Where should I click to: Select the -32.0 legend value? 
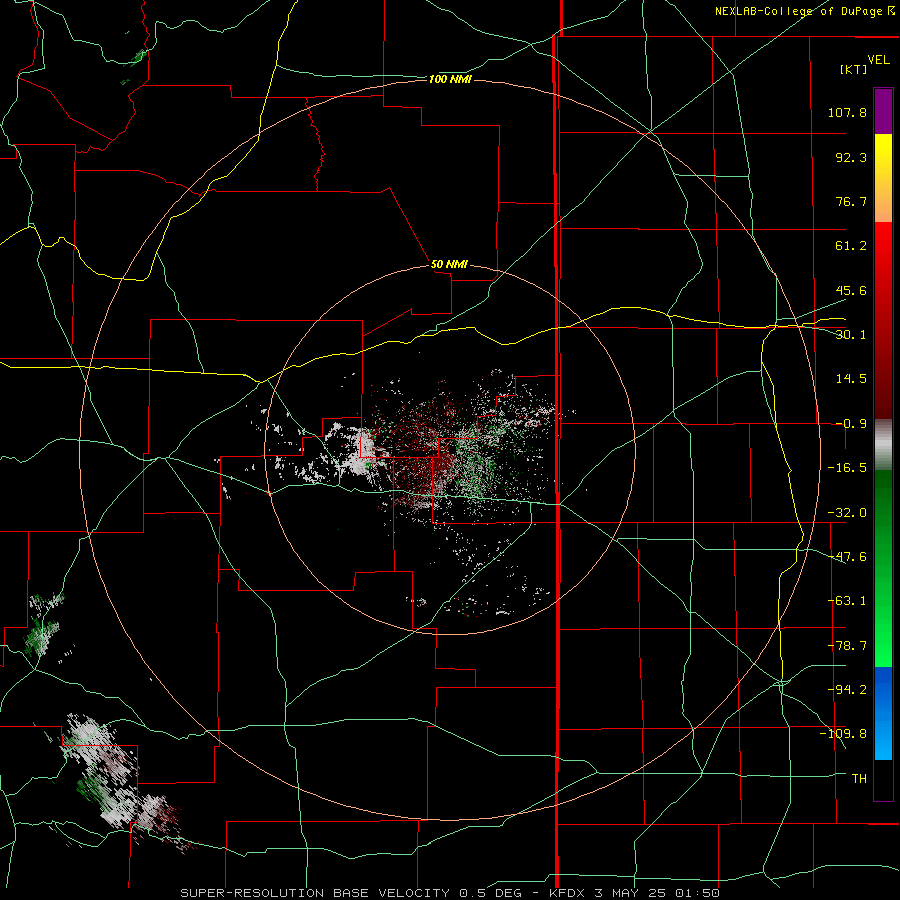click(847, 513)
